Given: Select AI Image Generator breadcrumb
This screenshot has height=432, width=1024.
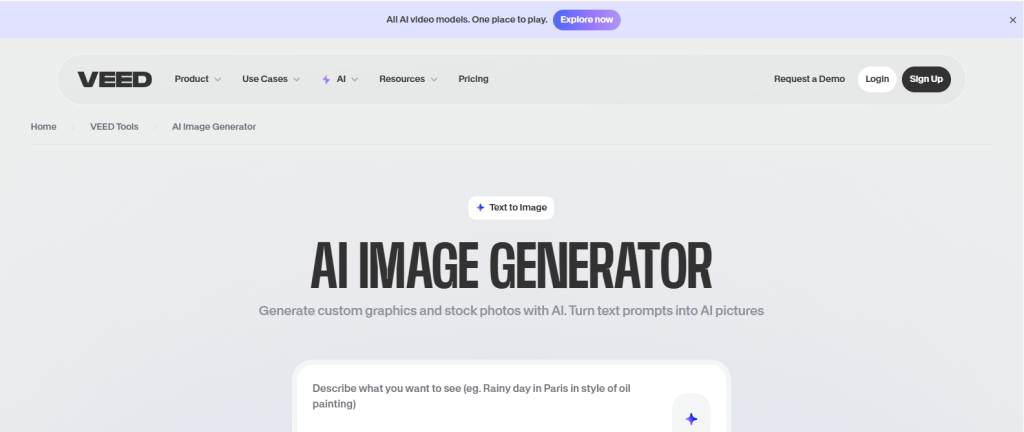Looking at the screenshot, I should coord(214,127).
